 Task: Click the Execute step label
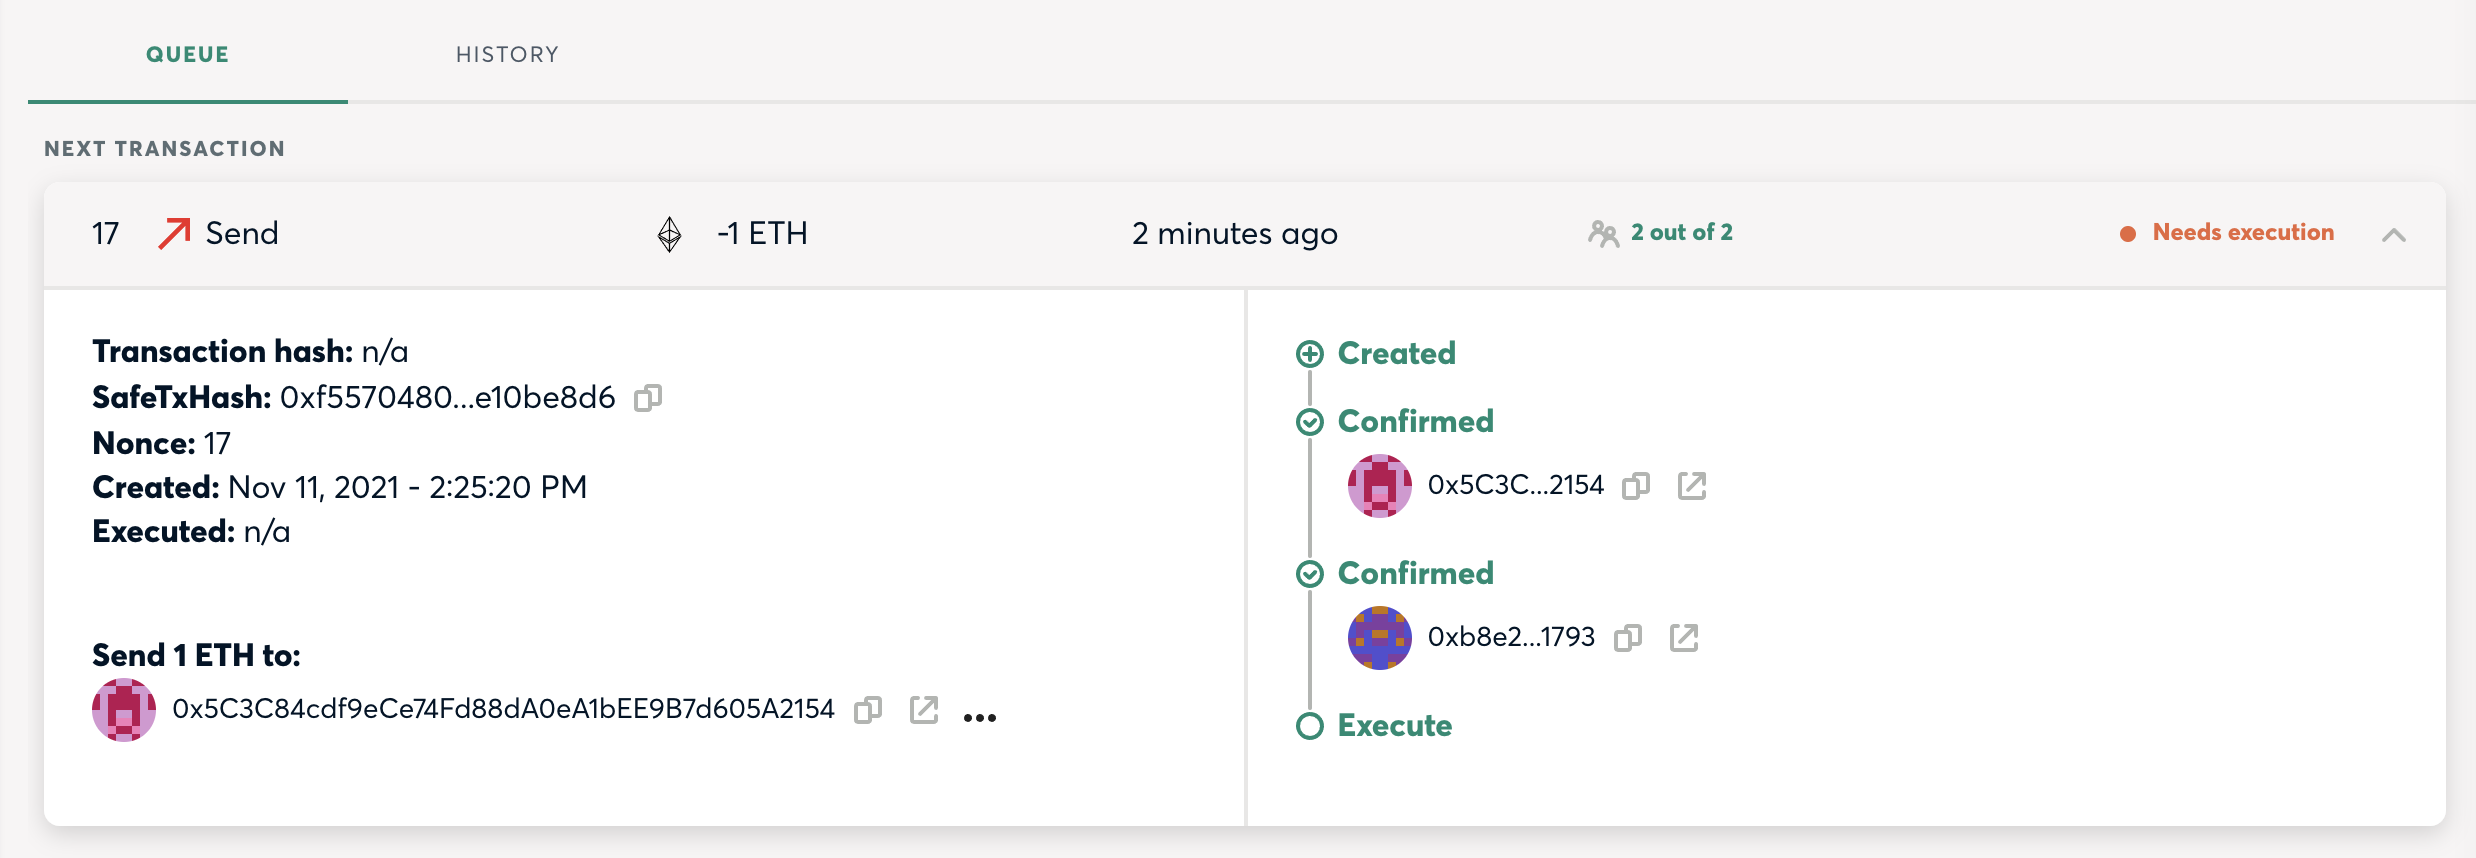[x=1394, y=726]
